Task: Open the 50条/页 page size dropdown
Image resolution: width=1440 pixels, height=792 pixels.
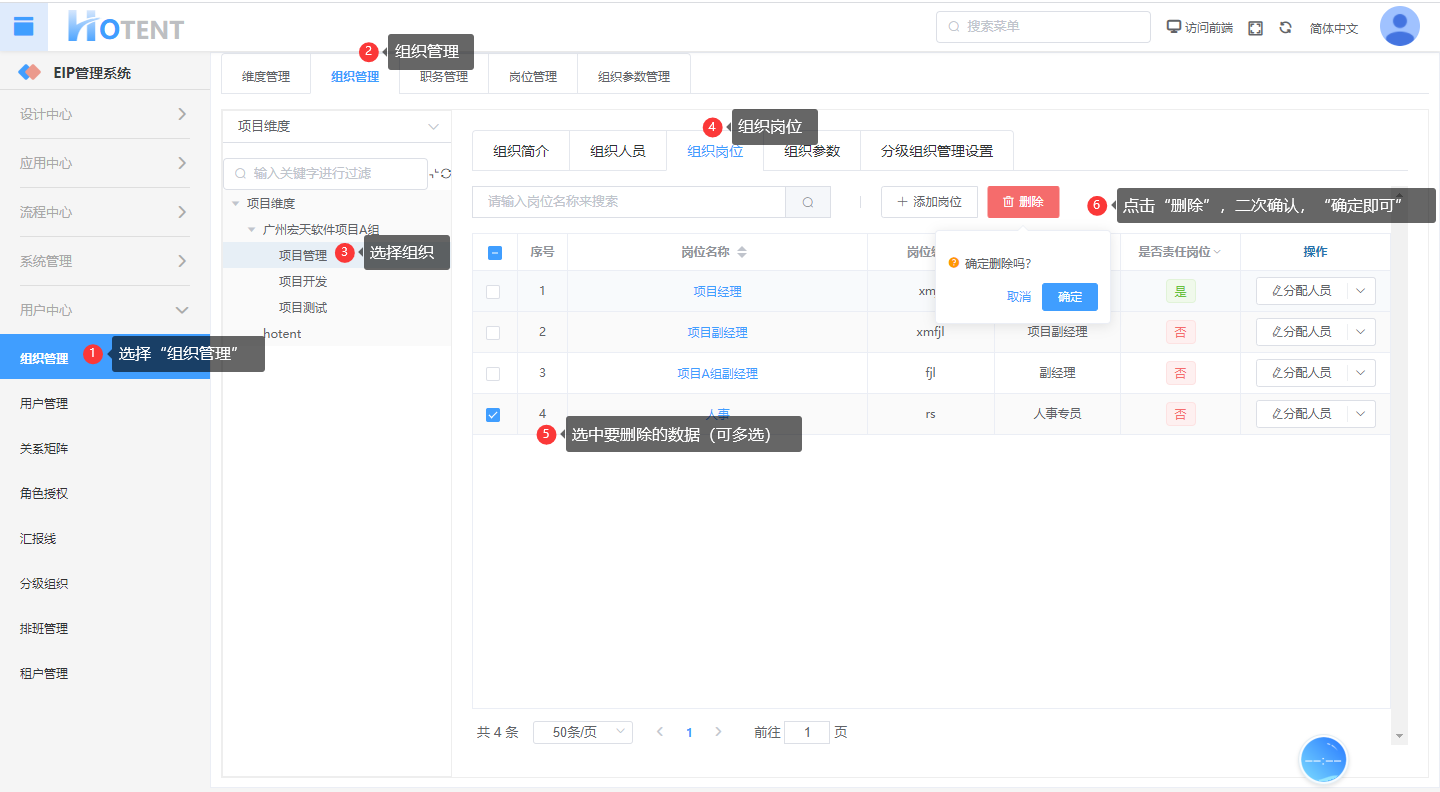Action: coord(582,732)
